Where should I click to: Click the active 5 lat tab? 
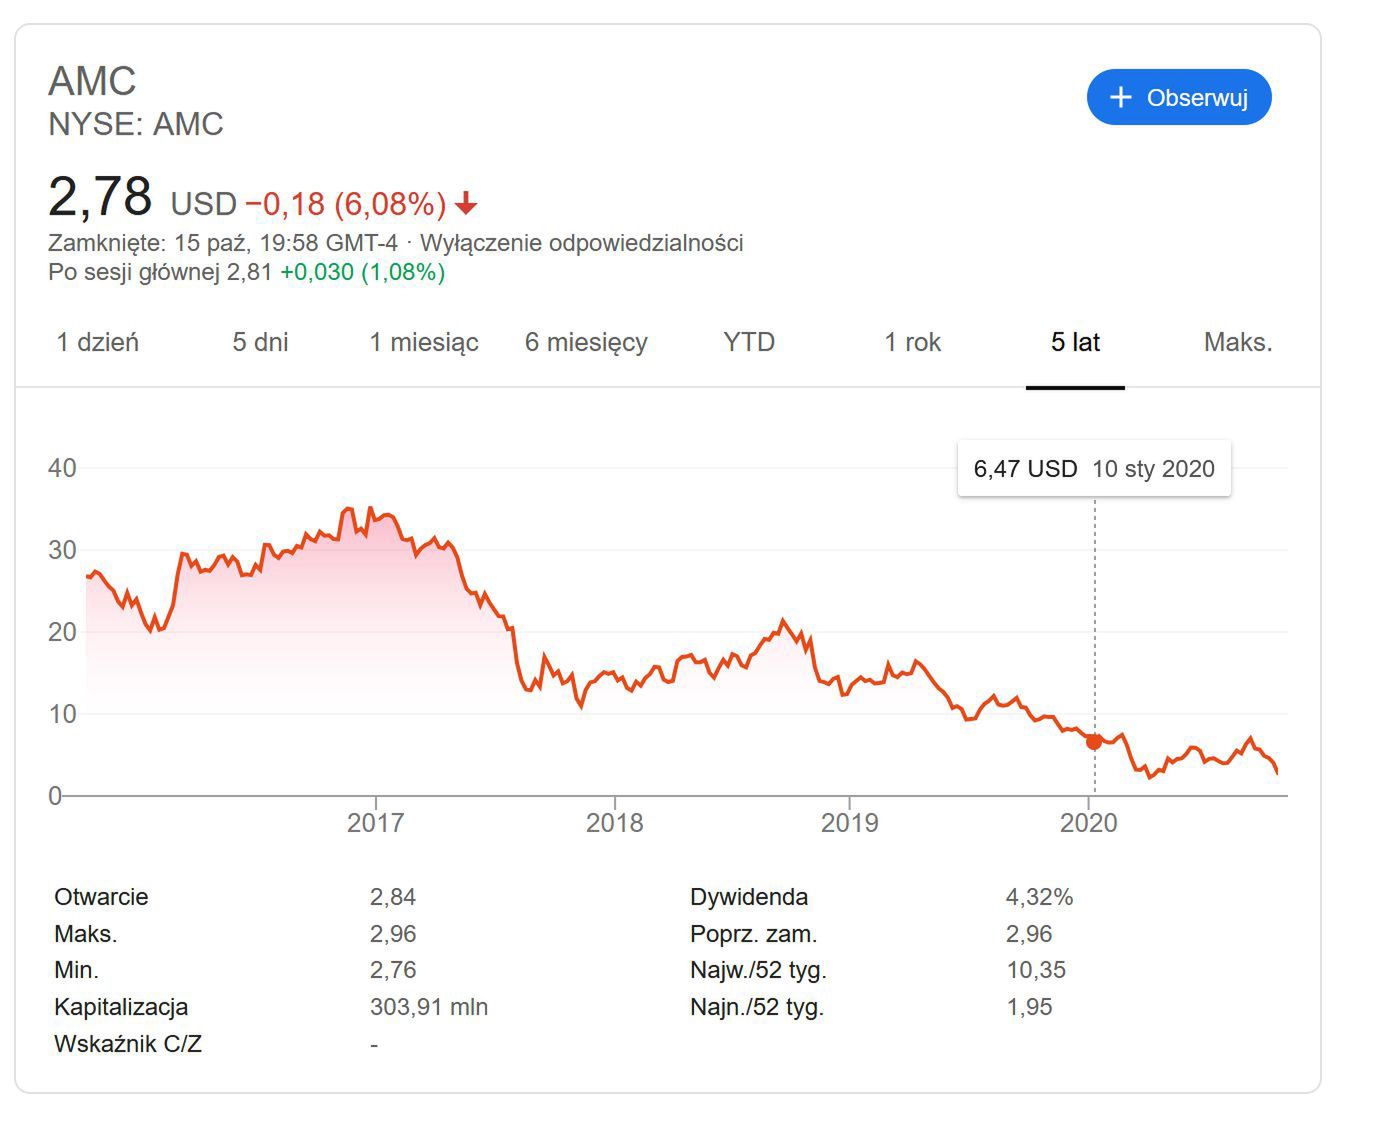[x=1075, y=342]
